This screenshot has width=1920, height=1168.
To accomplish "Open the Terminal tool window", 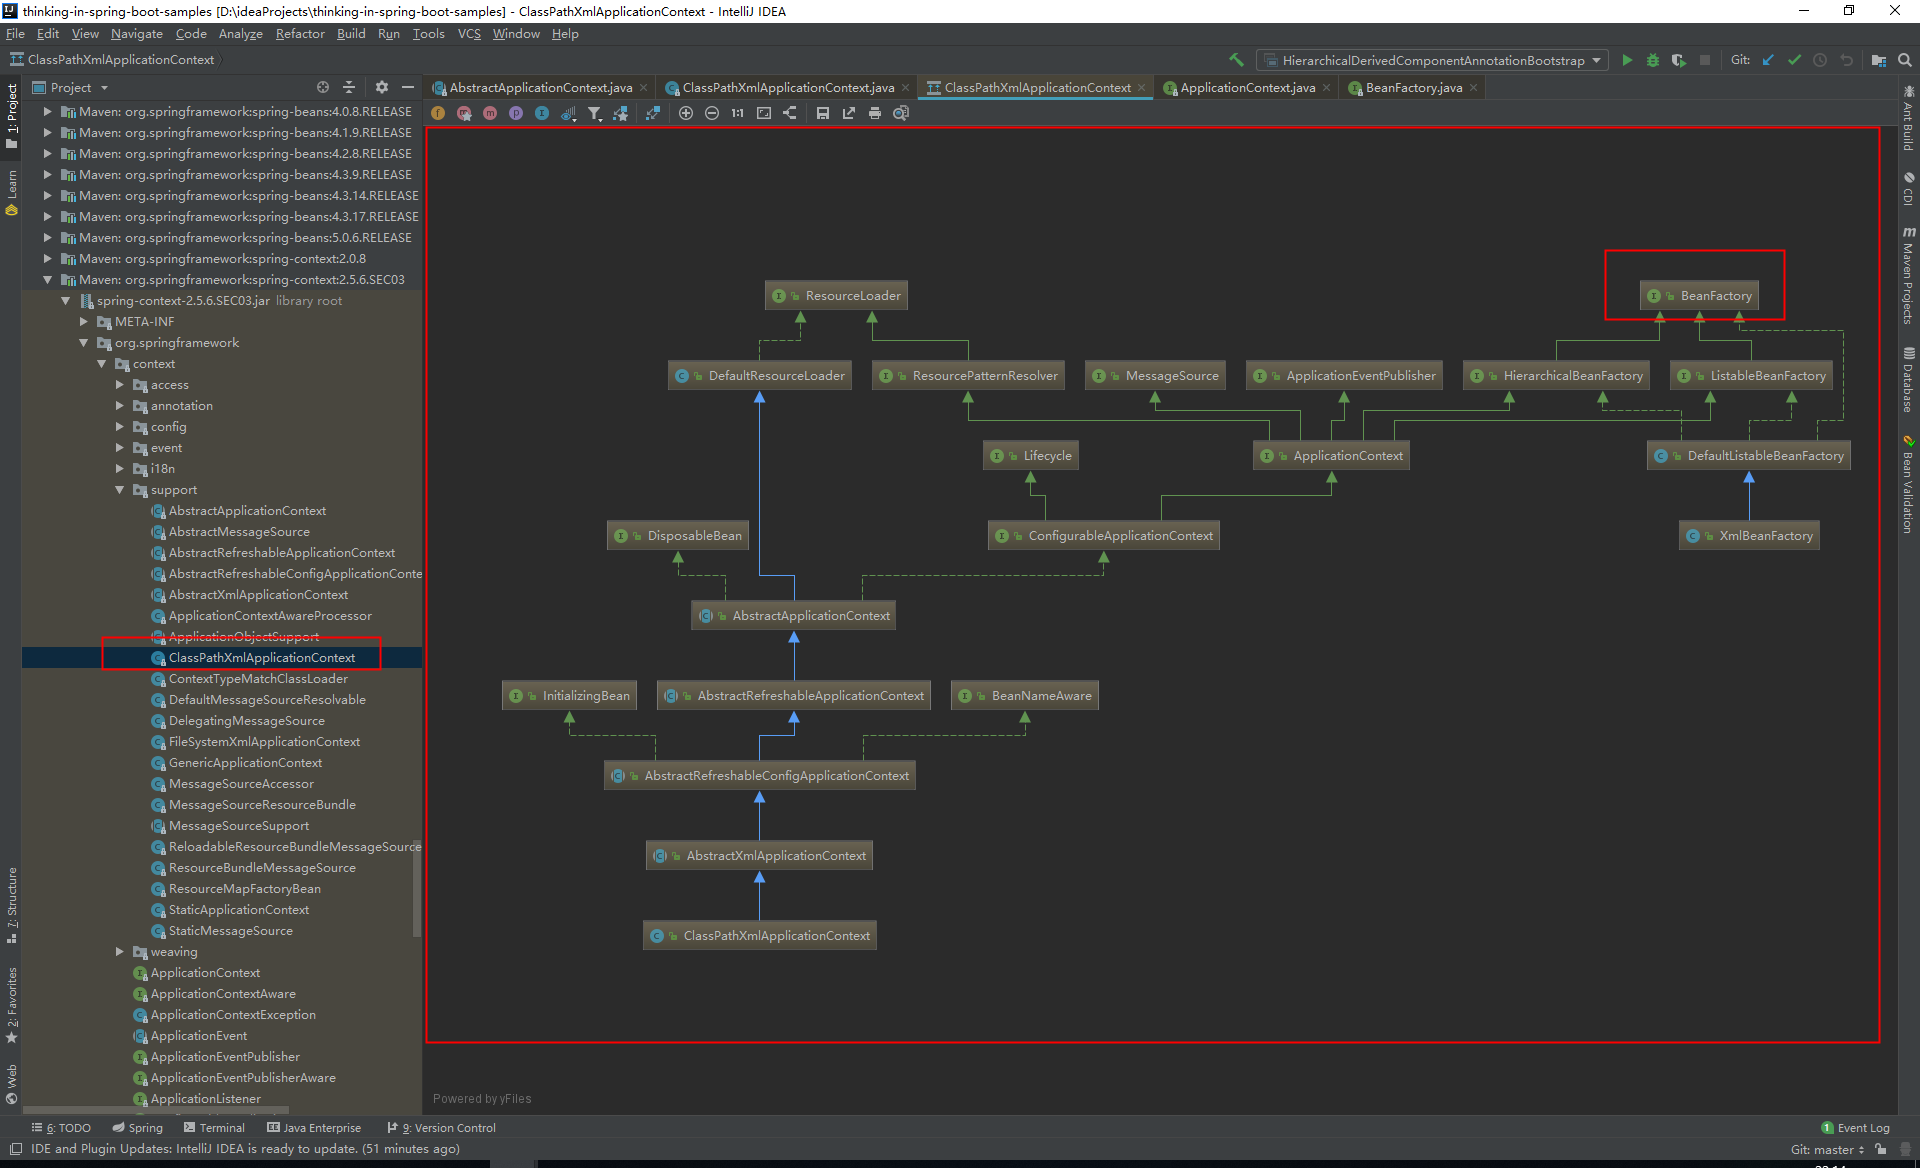I will coord(214,1128).
